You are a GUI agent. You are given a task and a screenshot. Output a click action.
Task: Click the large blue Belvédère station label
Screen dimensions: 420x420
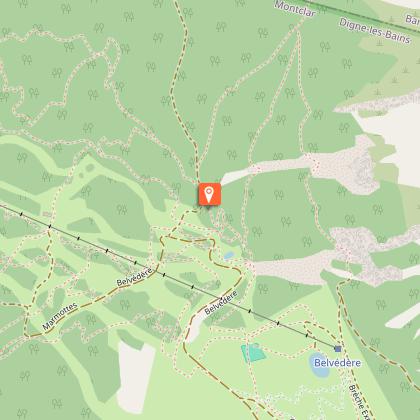click(x=337, y=362)
